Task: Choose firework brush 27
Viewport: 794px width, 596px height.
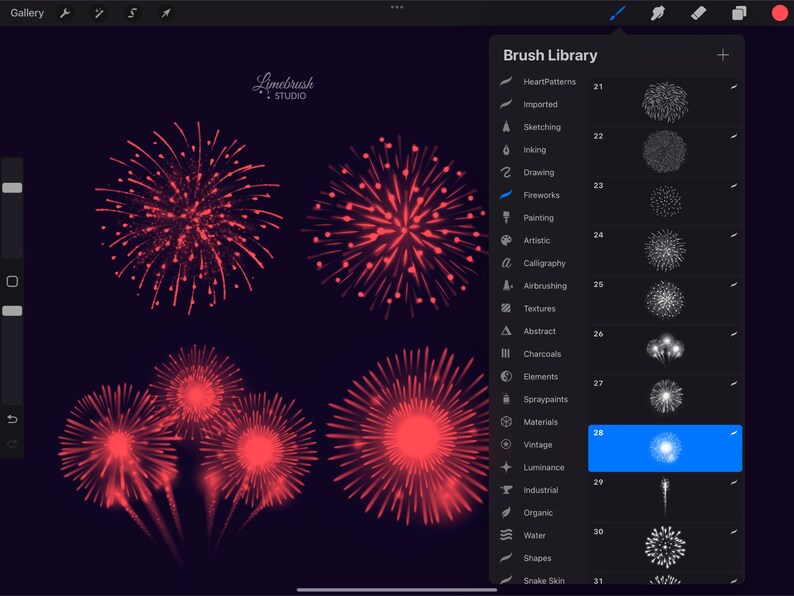Action: point(665,399)
